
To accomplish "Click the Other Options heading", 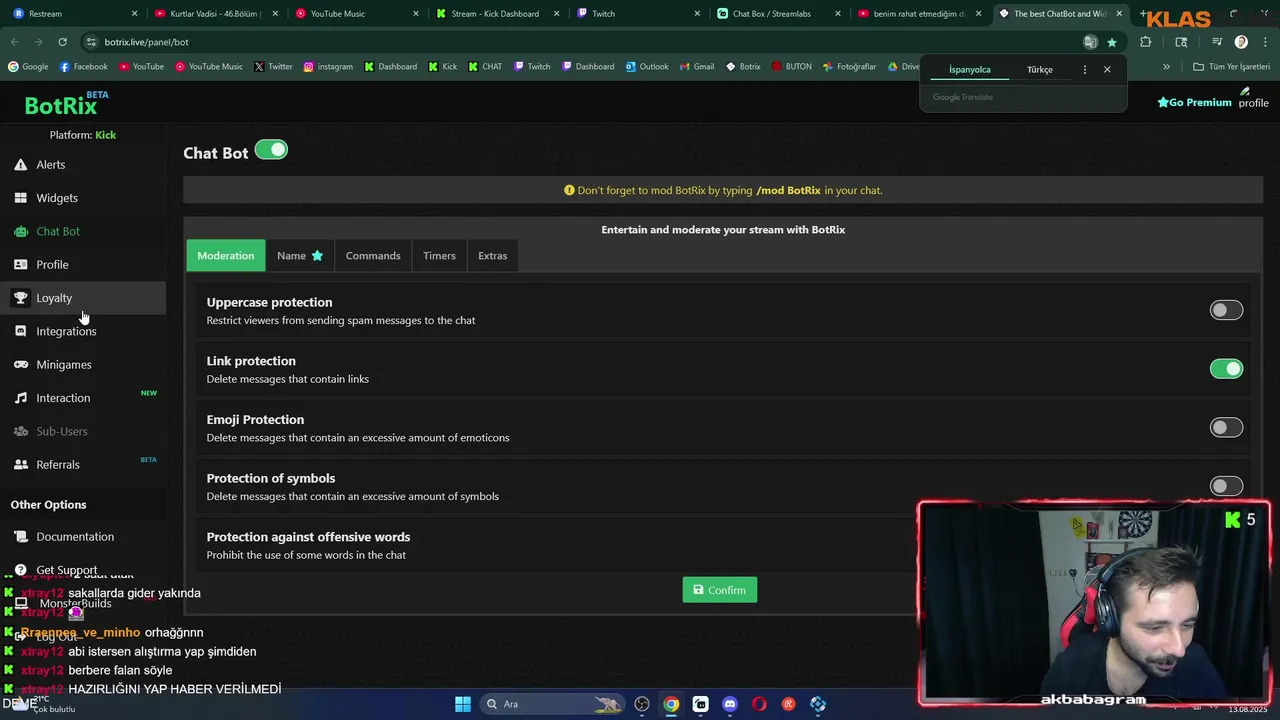I will point(48,505).
